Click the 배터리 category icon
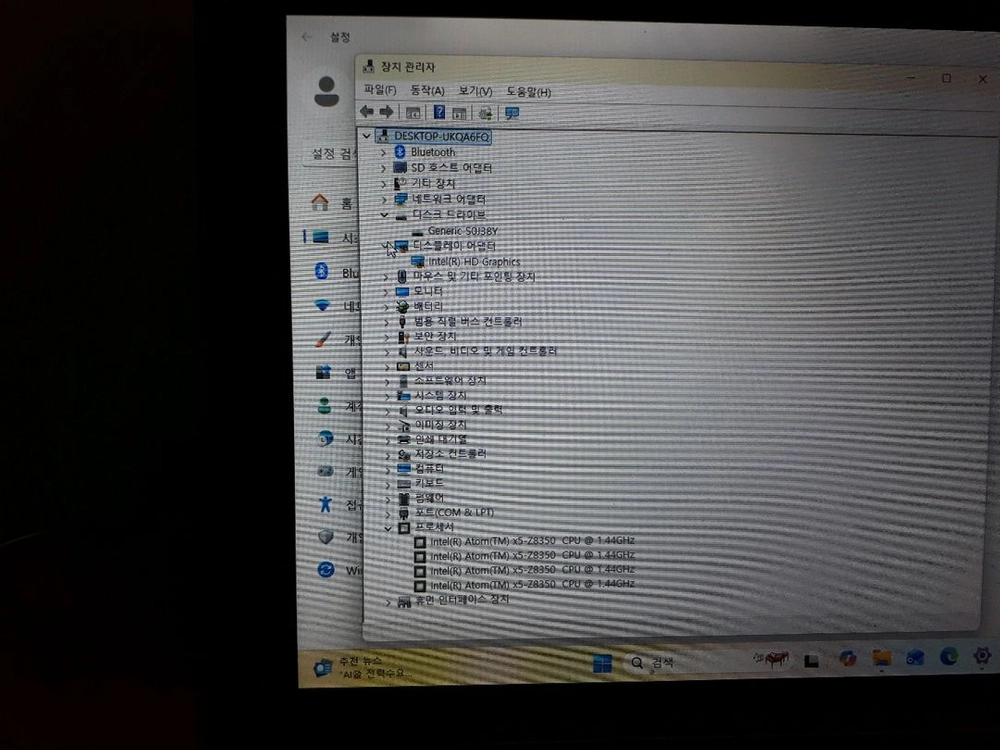This screenshot has height=750, width=1000. tap(402, 306)
